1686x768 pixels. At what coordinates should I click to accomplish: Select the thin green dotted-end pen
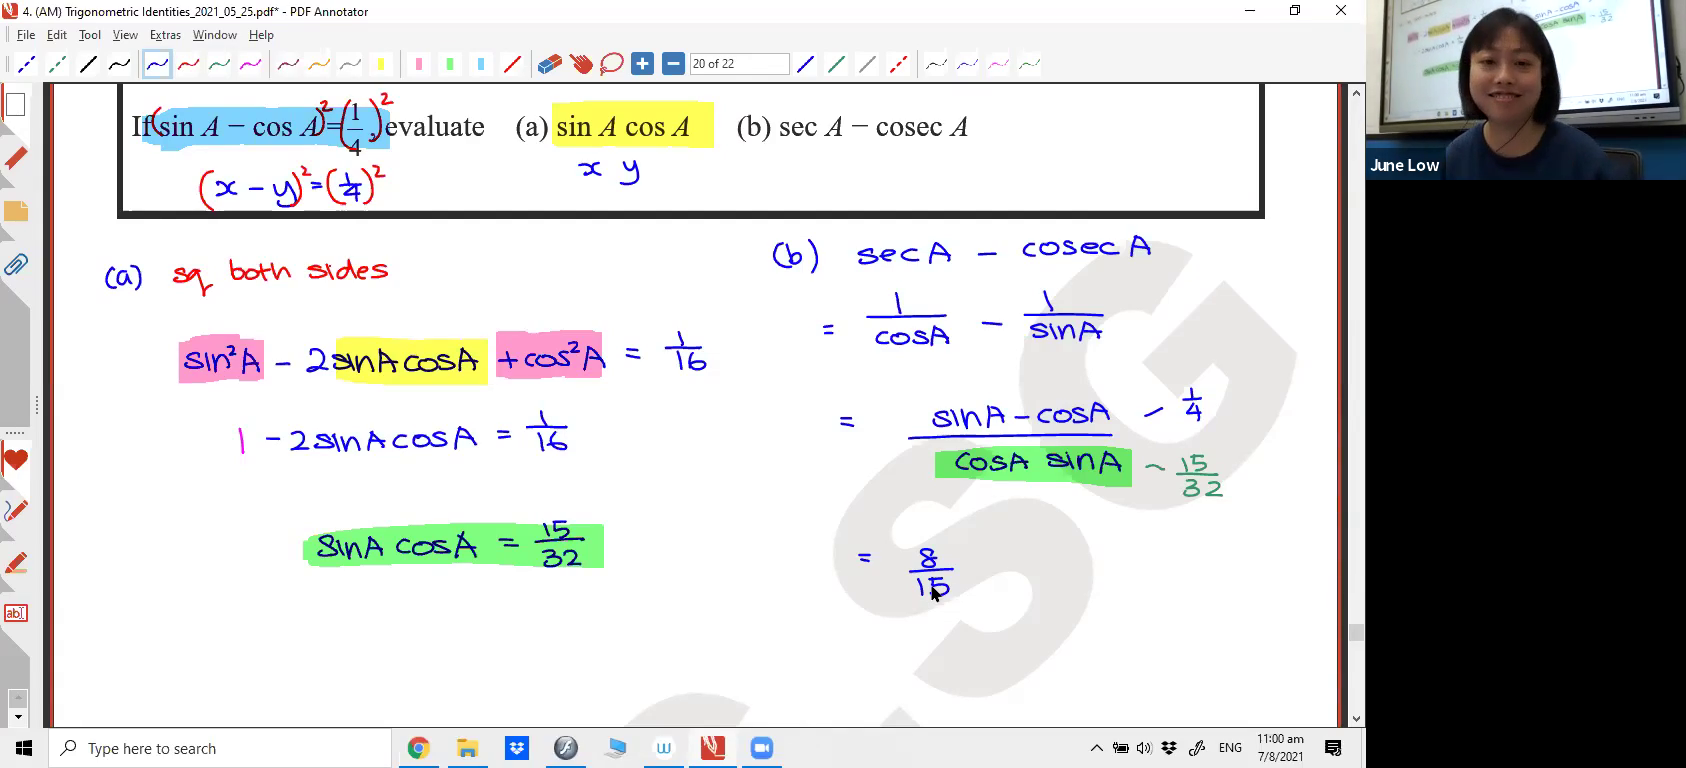[x=1029, y=65]
